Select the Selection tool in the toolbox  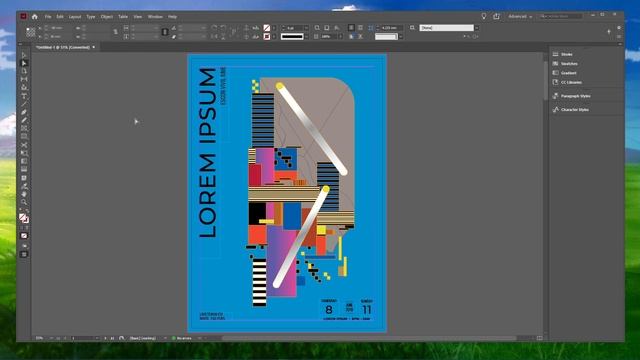pyautogui.click(x=24, y=55)
